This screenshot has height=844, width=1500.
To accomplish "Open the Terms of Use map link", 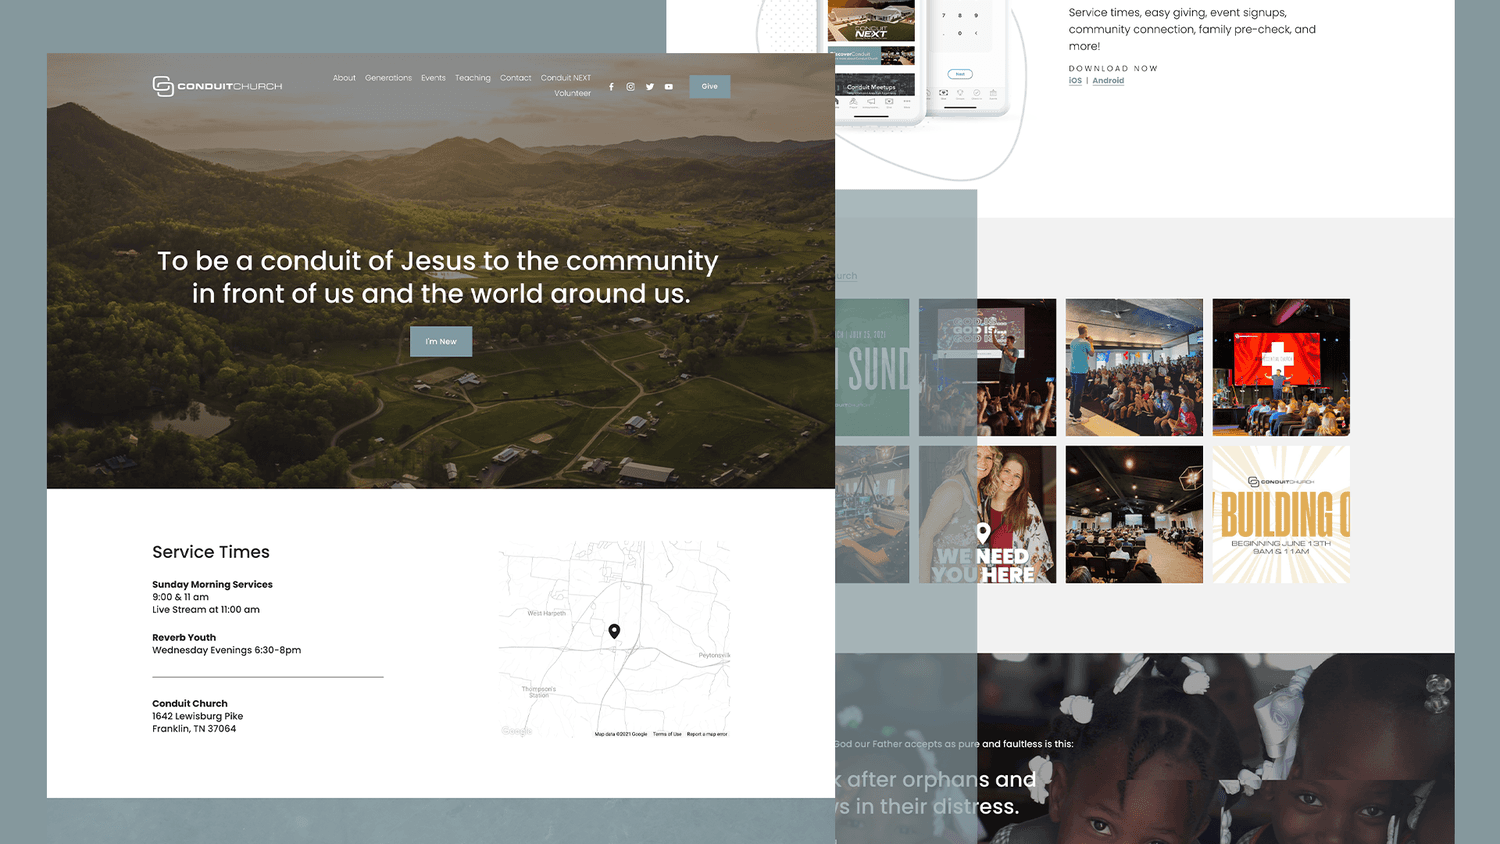I will [667, 734].
